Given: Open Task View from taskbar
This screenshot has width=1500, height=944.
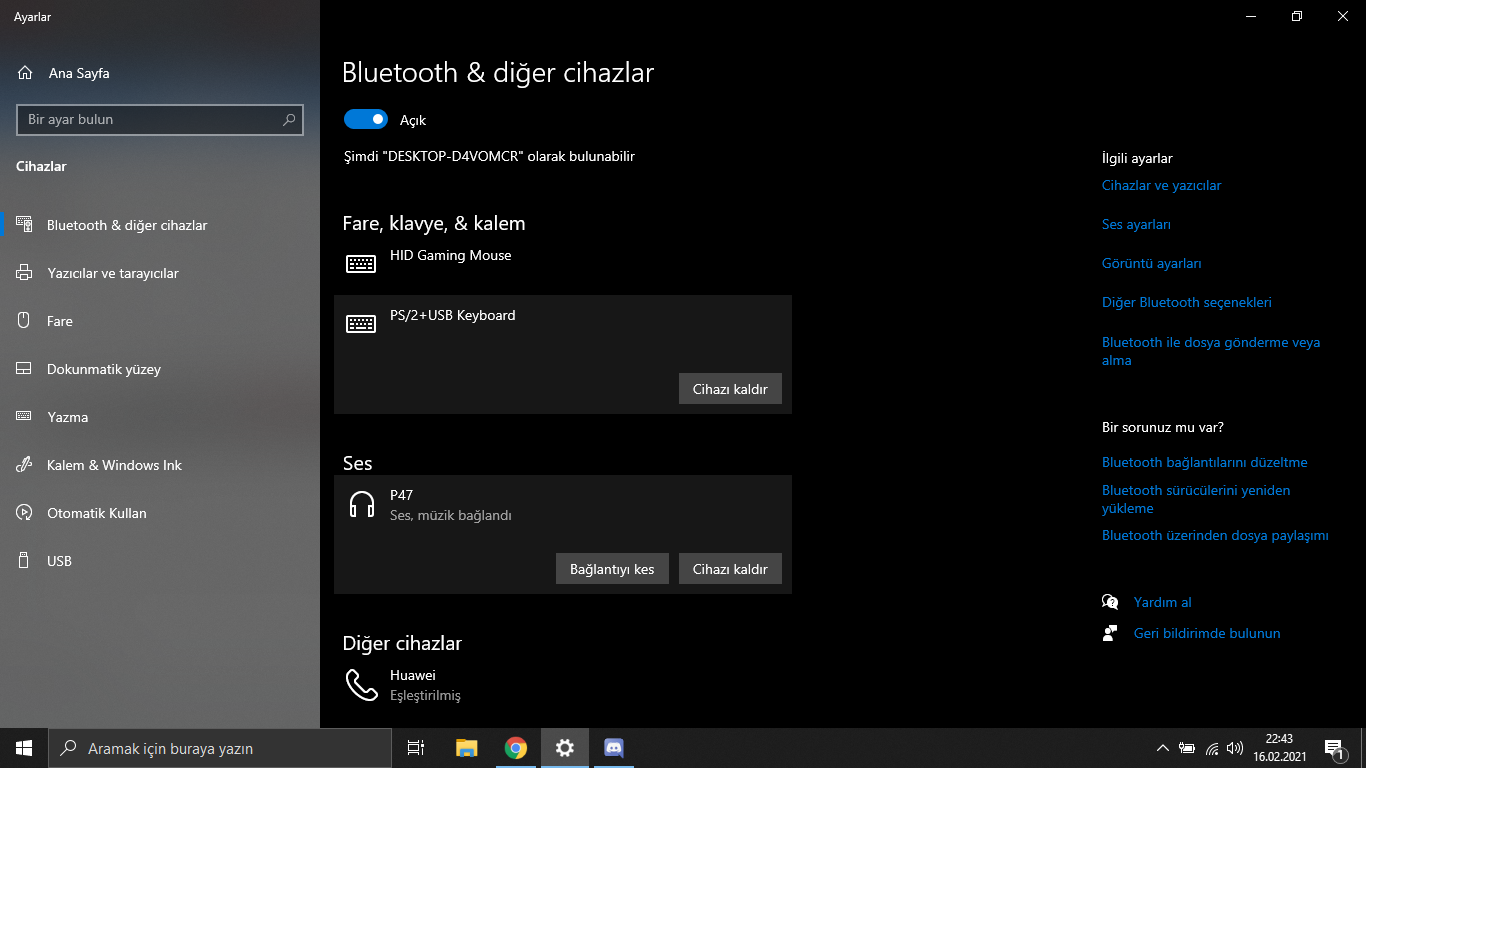Looking at the screenshot, I should (x=416, y=748).
